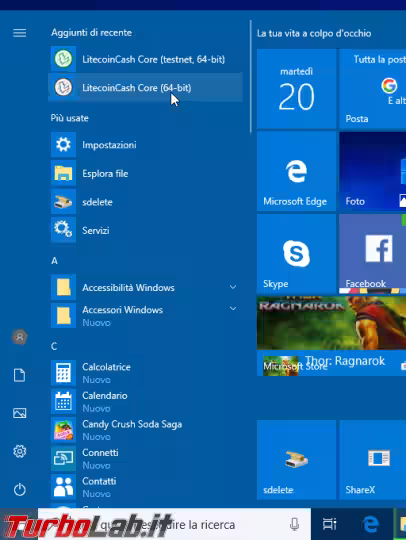Click the Cortana search input field
This screenshot has height=540, width=406.
pyautogui.click(x=174, y=525)
